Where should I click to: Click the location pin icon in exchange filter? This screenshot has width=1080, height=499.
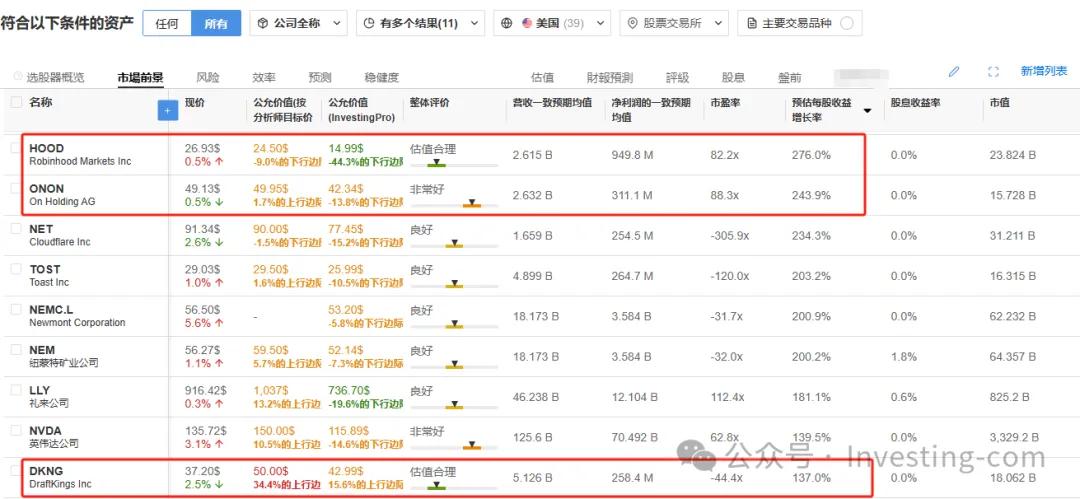[633, 23]
